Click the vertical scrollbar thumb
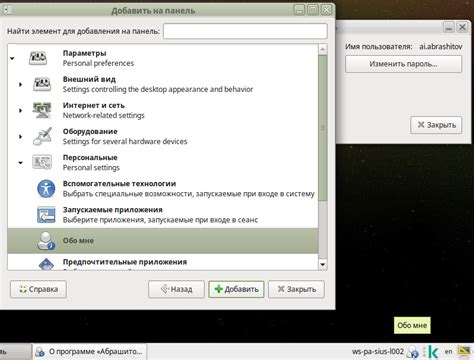This screenshot has height=360, width=474. [322, 128]
